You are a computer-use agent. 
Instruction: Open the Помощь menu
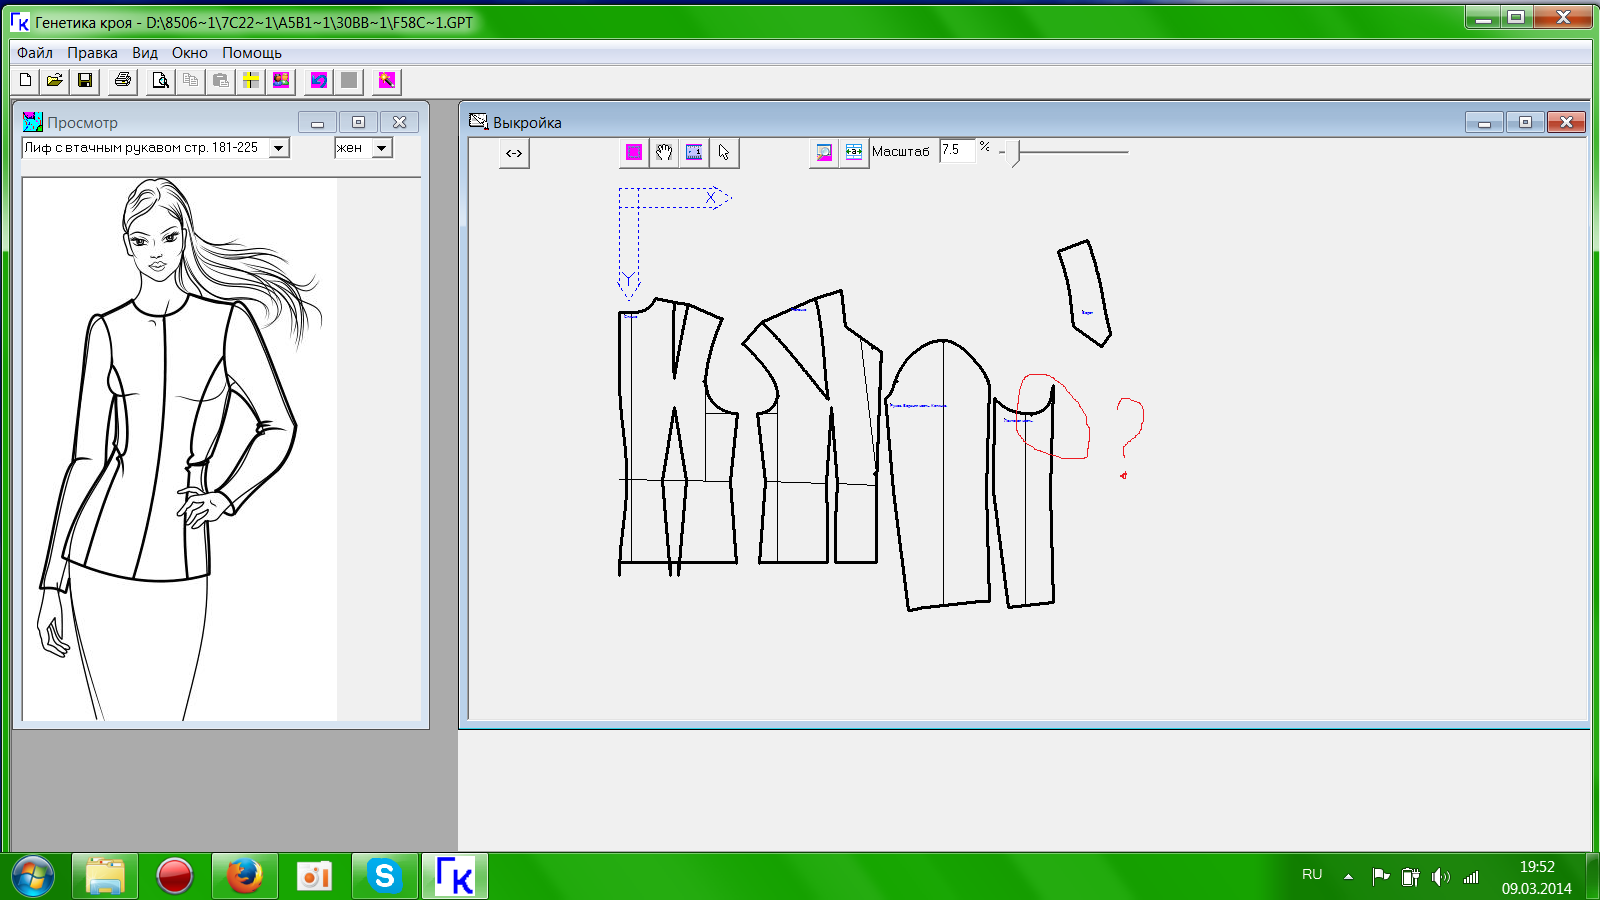251,53
